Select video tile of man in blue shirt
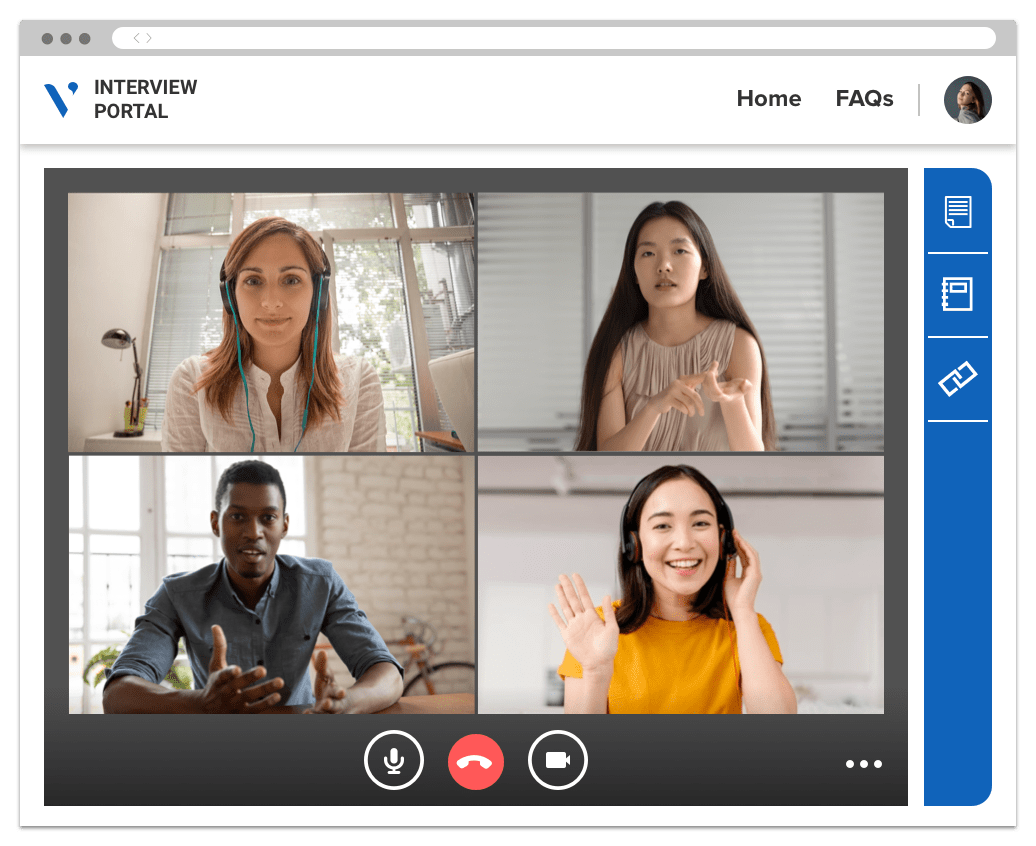 pyautogui.click(x=272, y=585)
